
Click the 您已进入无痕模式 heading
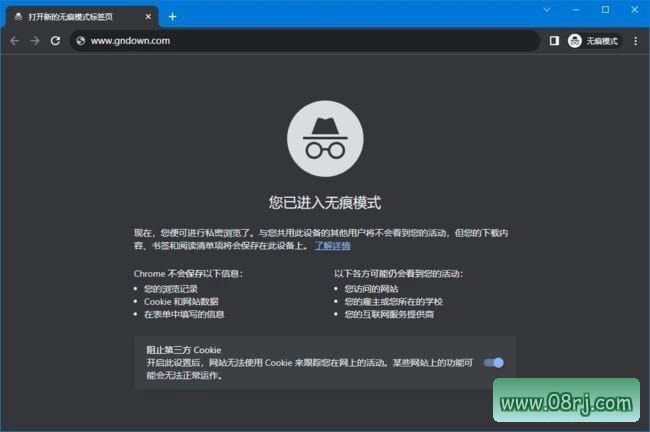pos(325,203)
